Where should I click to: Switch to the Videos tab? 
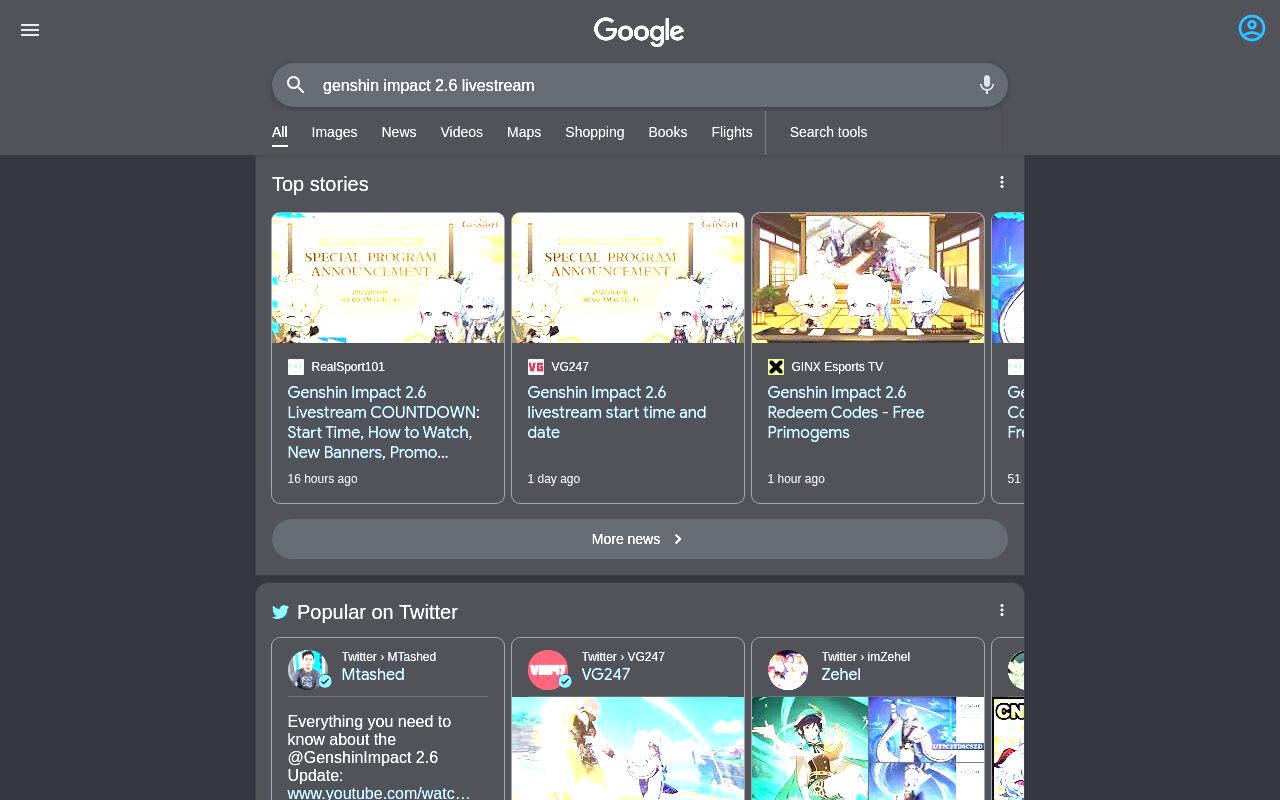tap(461, 132)
